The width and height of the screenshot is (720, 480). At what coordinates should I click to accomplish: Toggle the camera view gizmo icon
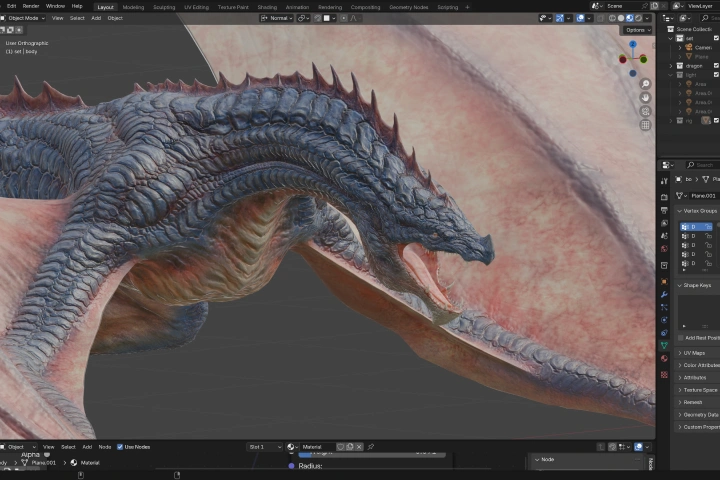click(645, 111)
